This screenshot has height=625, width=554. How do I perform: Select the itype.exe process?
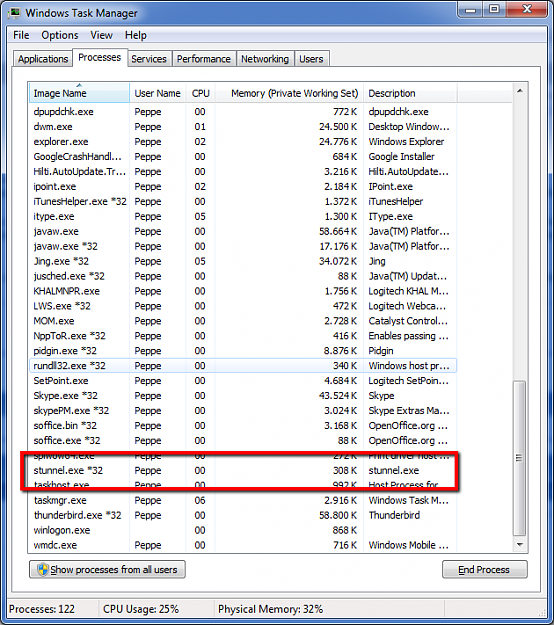243,216
